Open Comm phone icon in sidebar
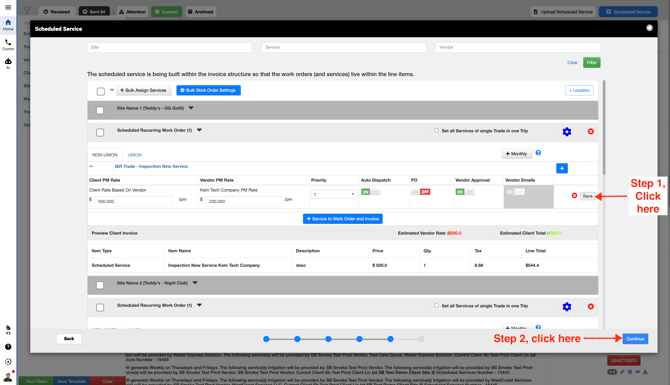This screenshot has height=385, width=670. [x=8, y=44]
